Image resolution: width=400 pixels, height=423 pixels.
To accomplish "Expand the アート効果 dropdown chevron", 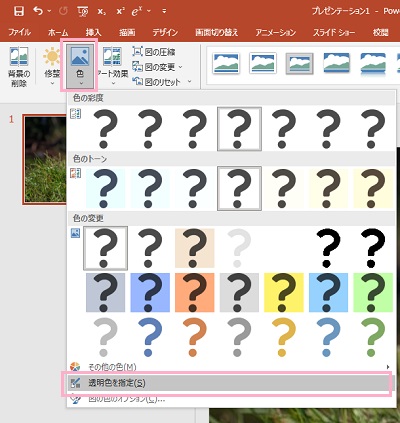I will click(x=113, y=84).
